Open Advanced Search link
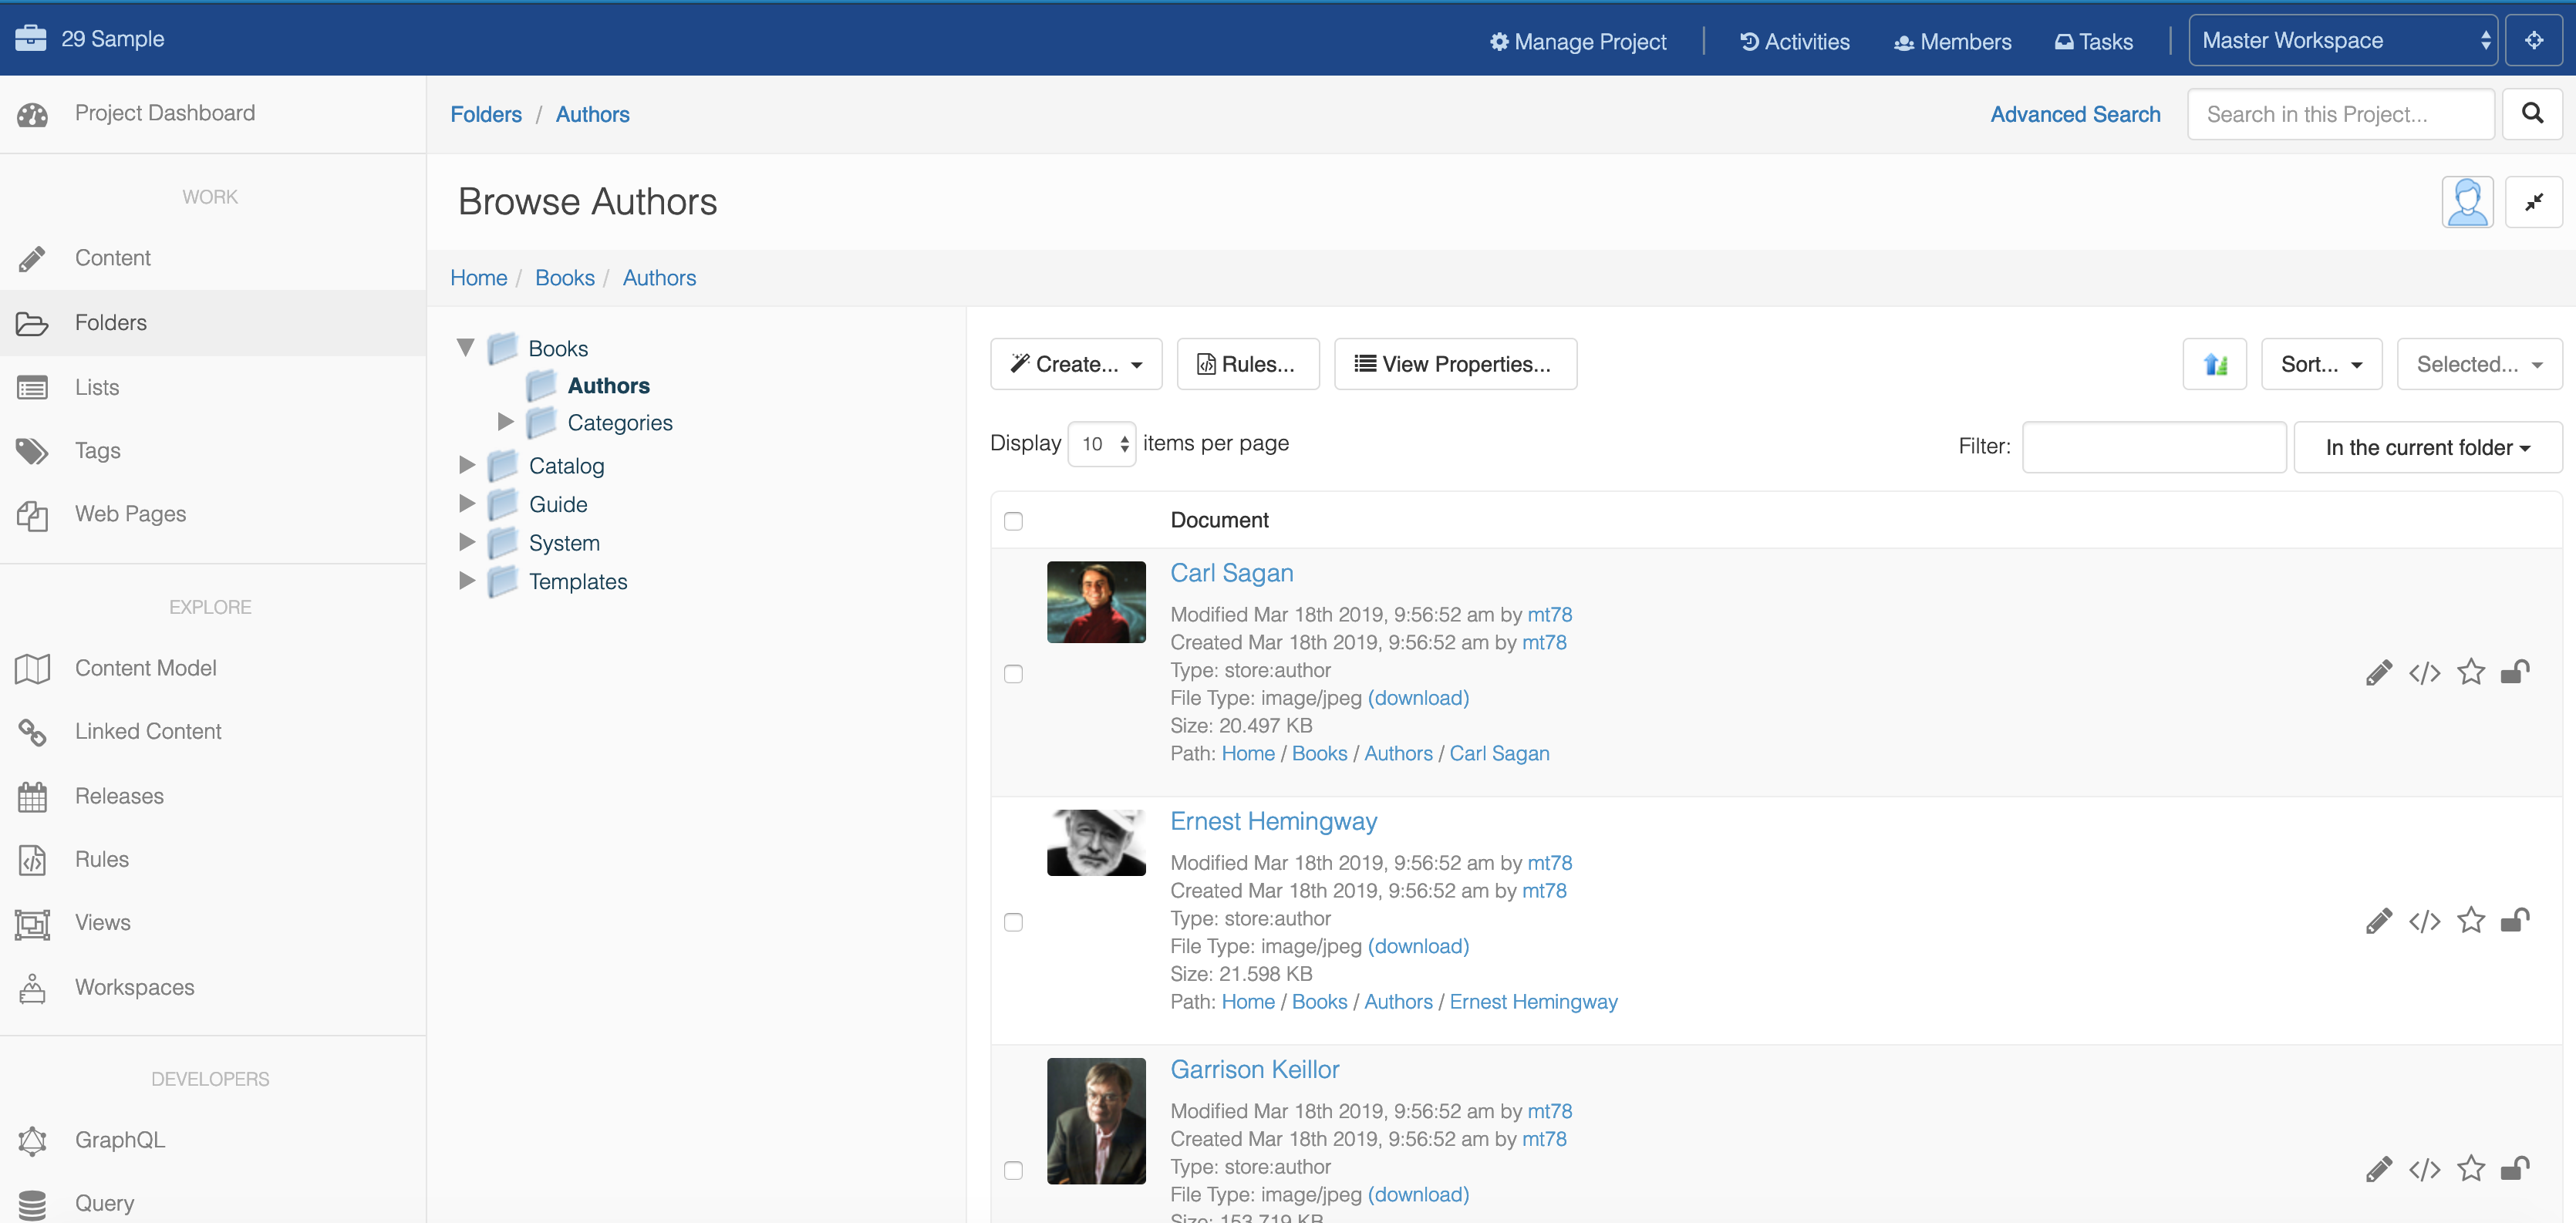The width and height of the screenshot is (2576, 1223). coord(2075,115)
